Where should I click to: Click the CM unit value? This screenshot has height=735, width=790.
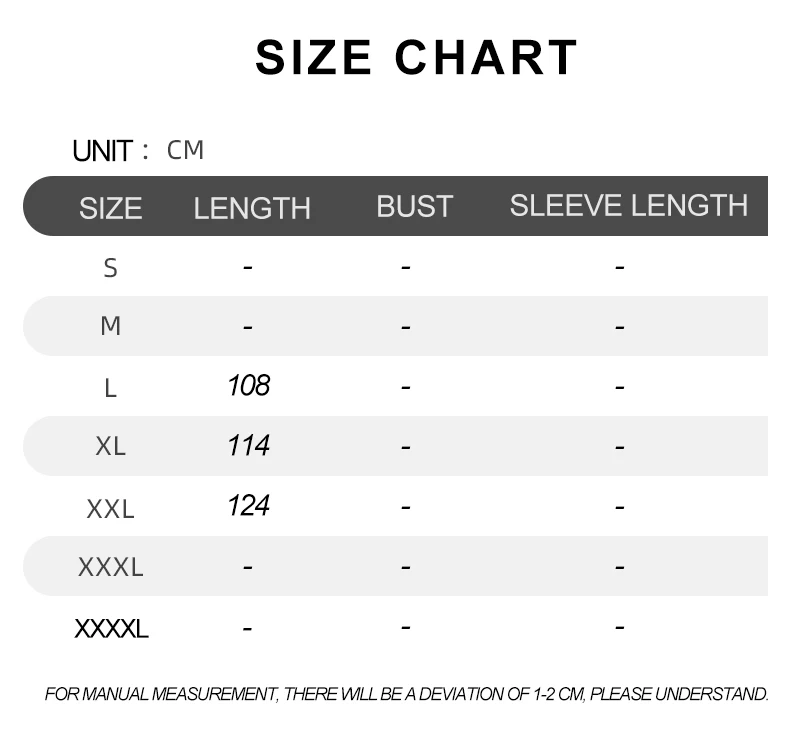[185, 150]
